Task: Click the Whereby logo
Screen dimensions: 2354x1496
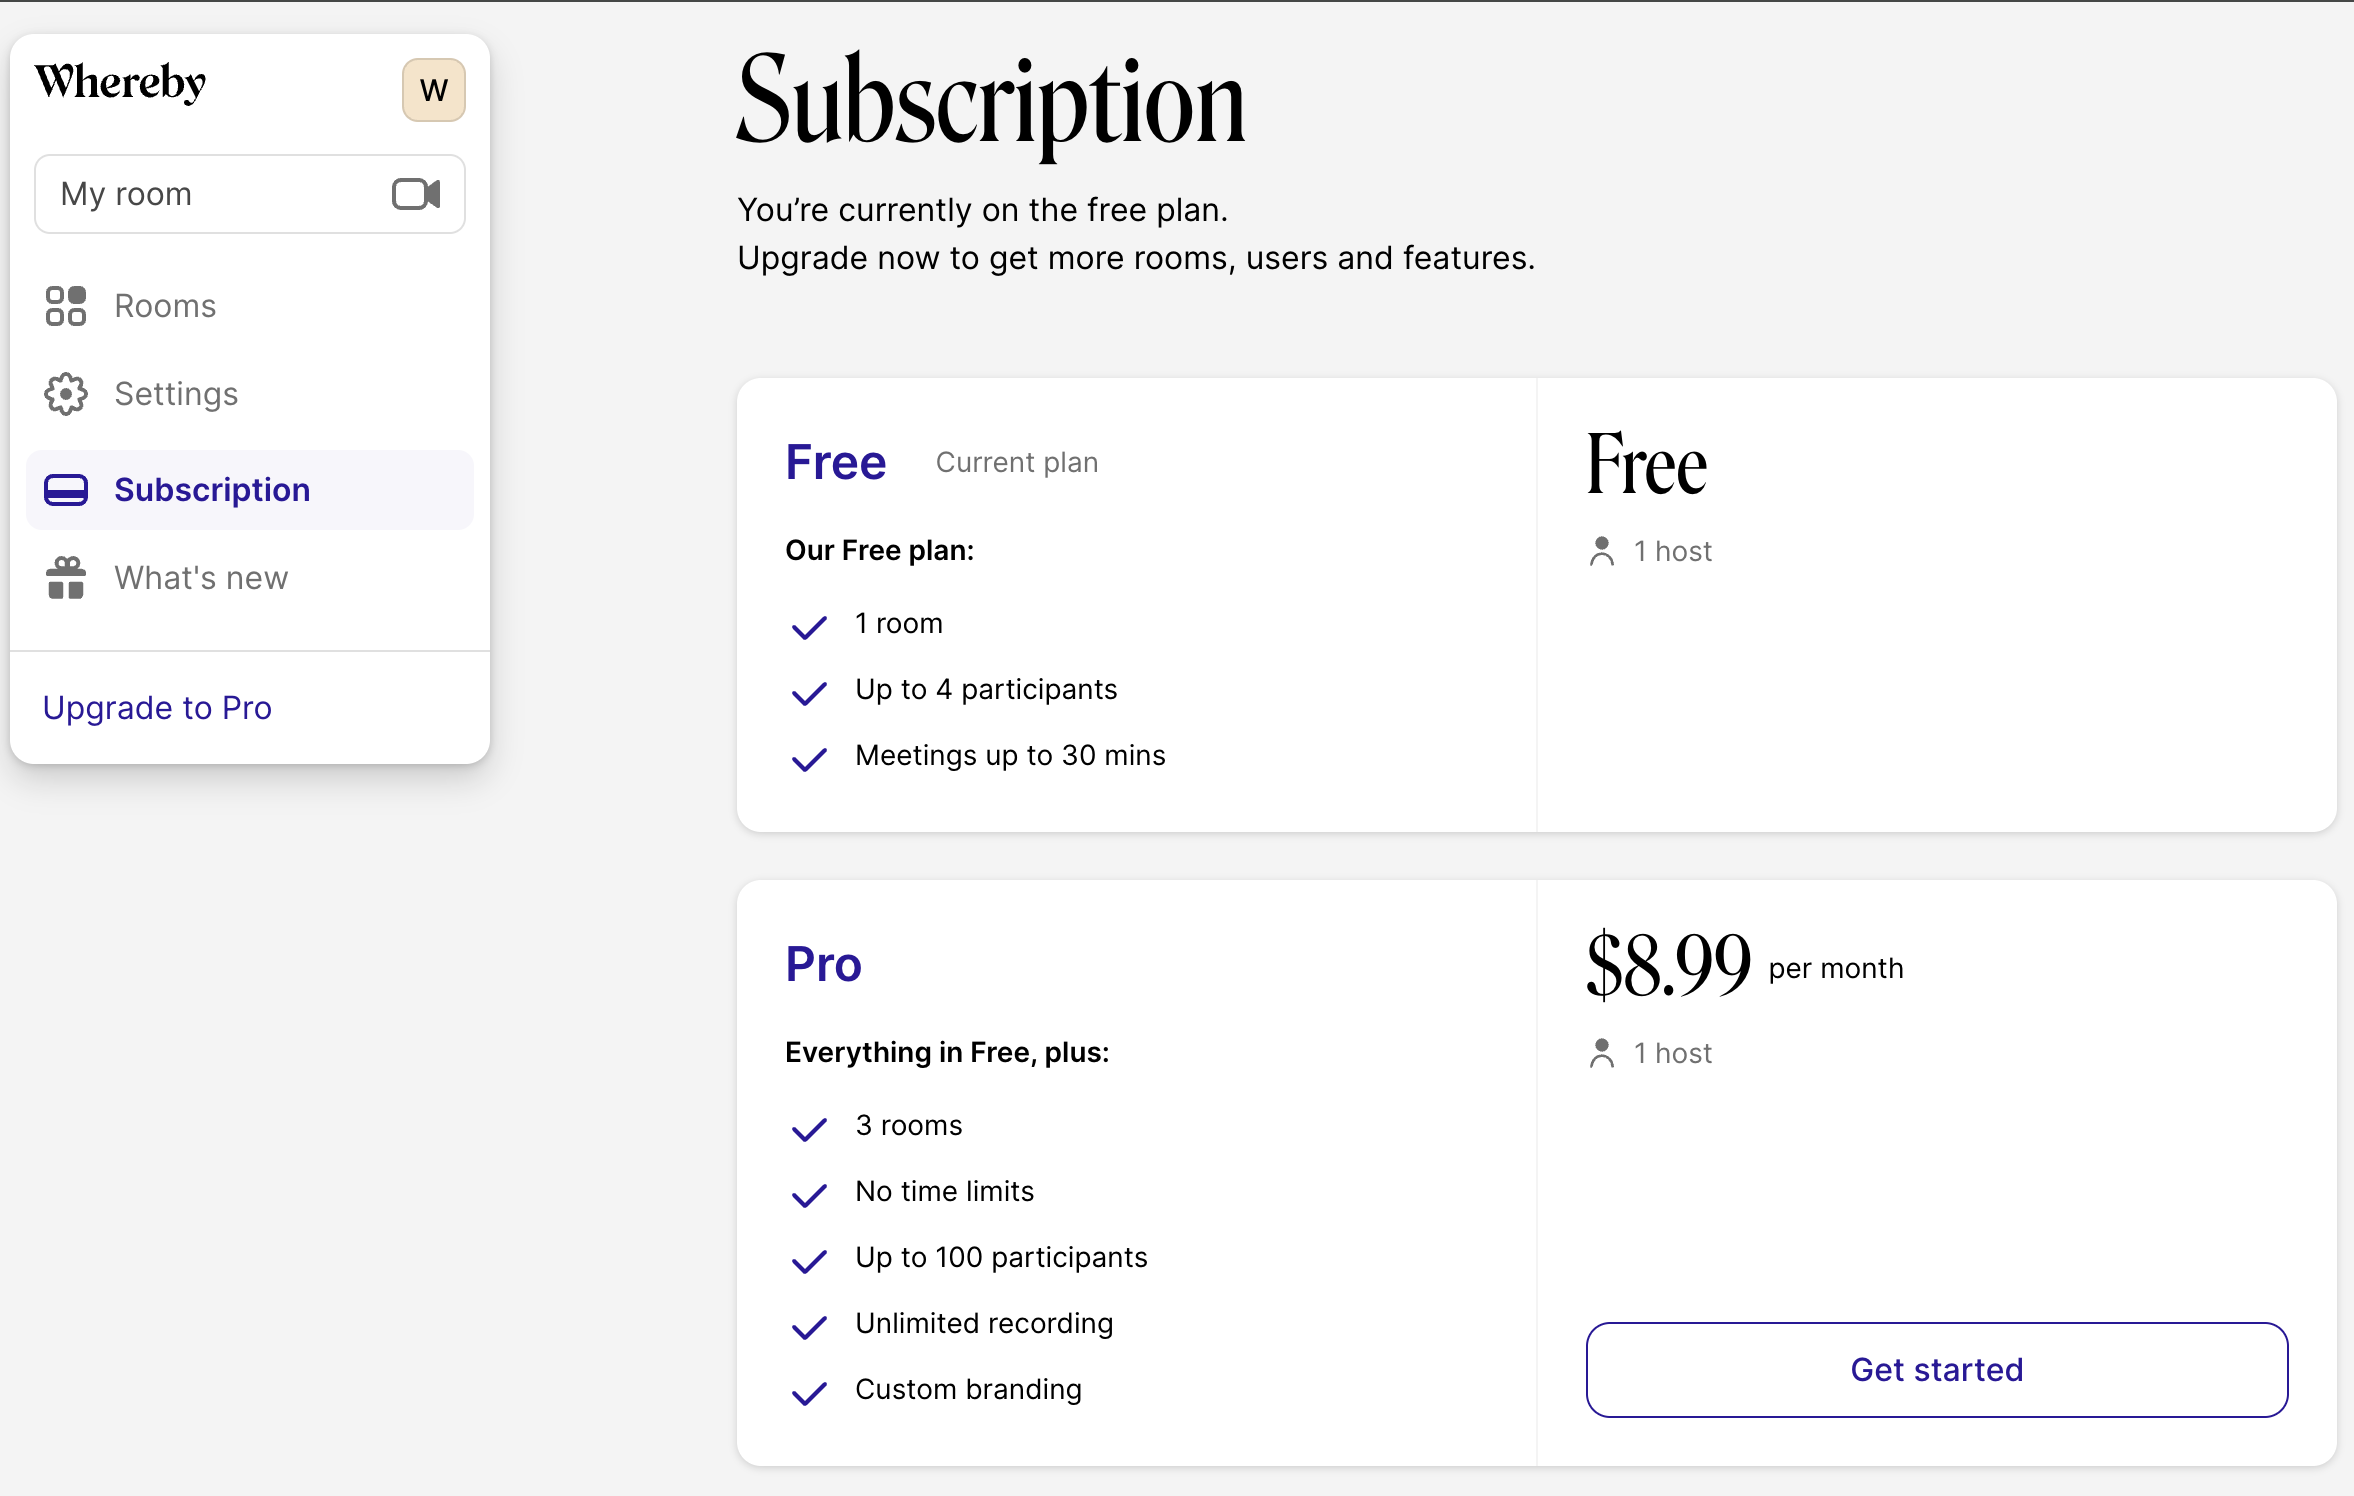Action: tap(121, 83)
